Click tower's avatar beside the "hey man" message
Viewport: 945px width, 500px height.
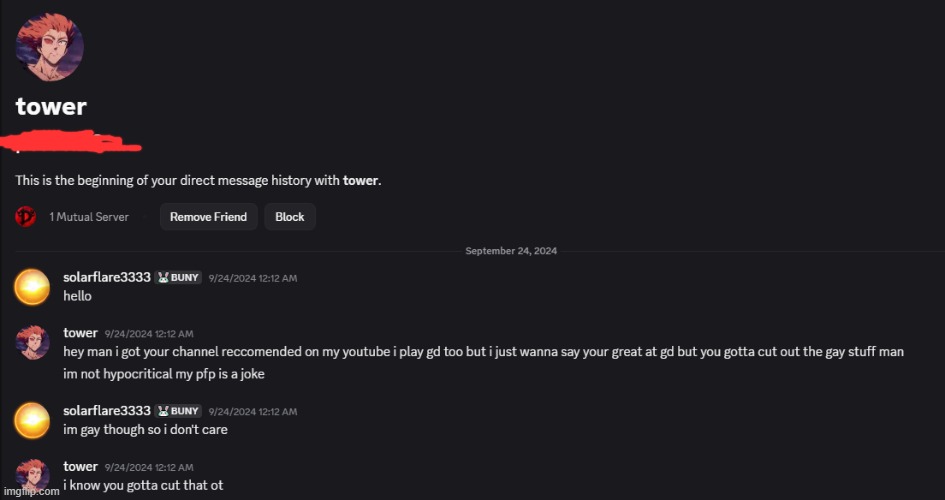pyautogui.click(x=32, y=342)
